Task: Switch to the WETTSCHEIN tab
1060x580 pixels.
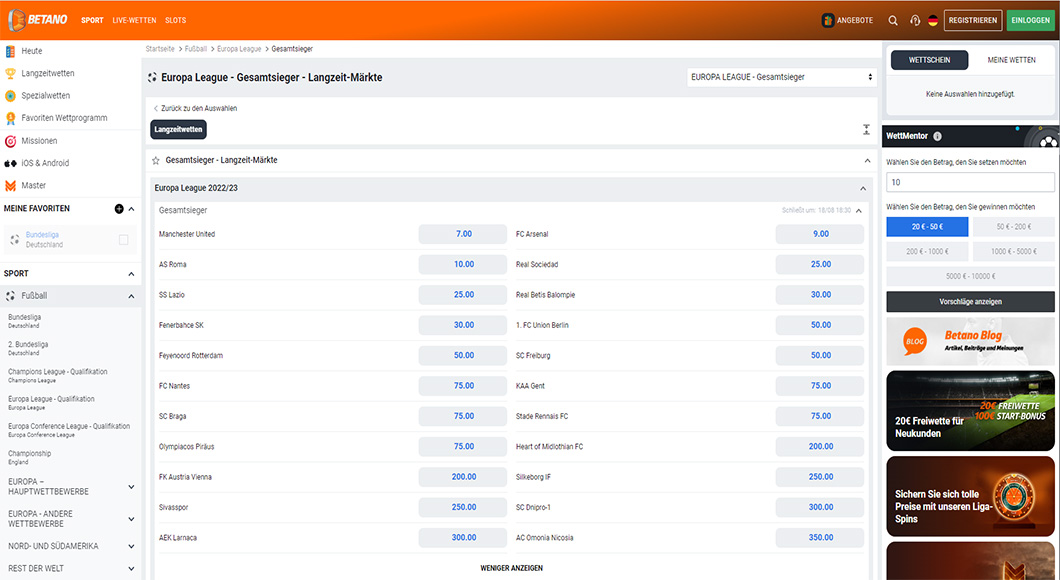Action: (x=929, y=60)
